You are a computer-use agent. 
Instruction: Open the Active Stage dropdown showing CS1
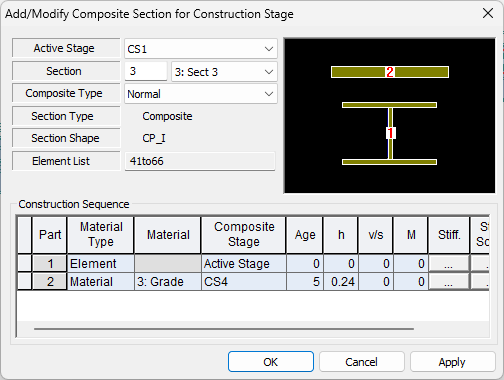201,49
